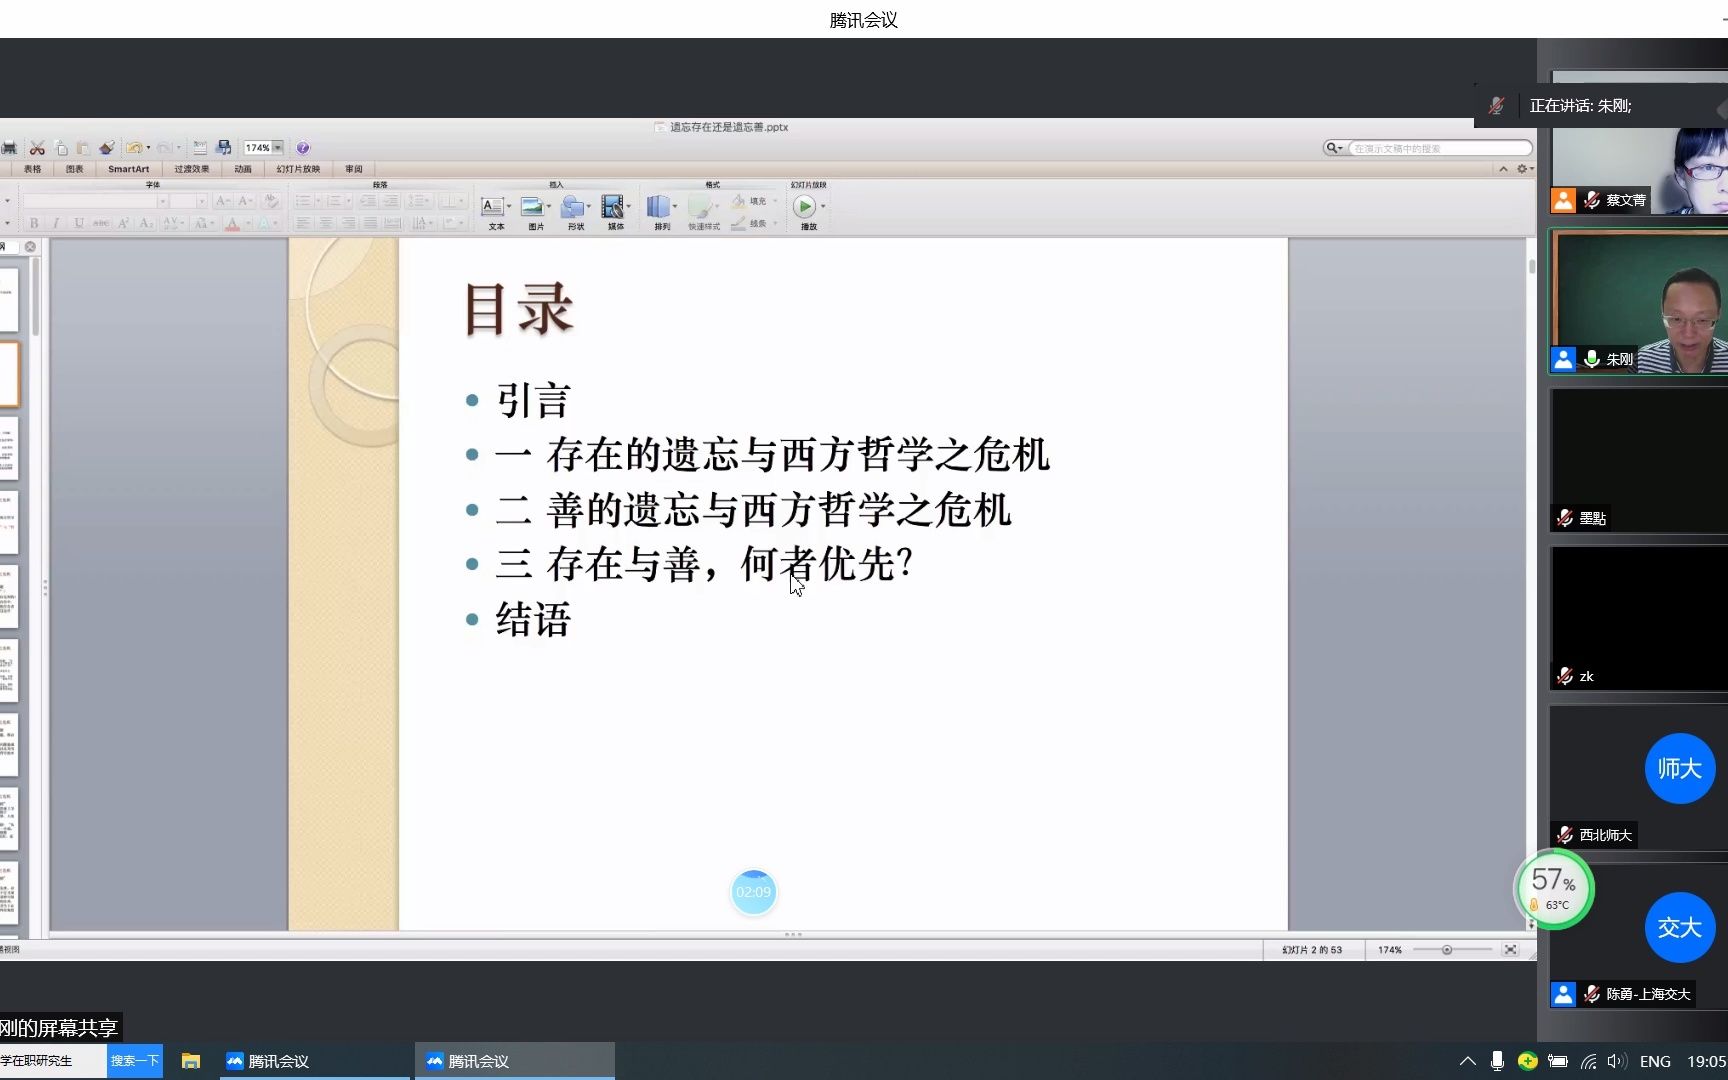This screenshot has width=1728, height=1080.
Task: Toggle Bold formatting button
Action: (x=34, y=223)
